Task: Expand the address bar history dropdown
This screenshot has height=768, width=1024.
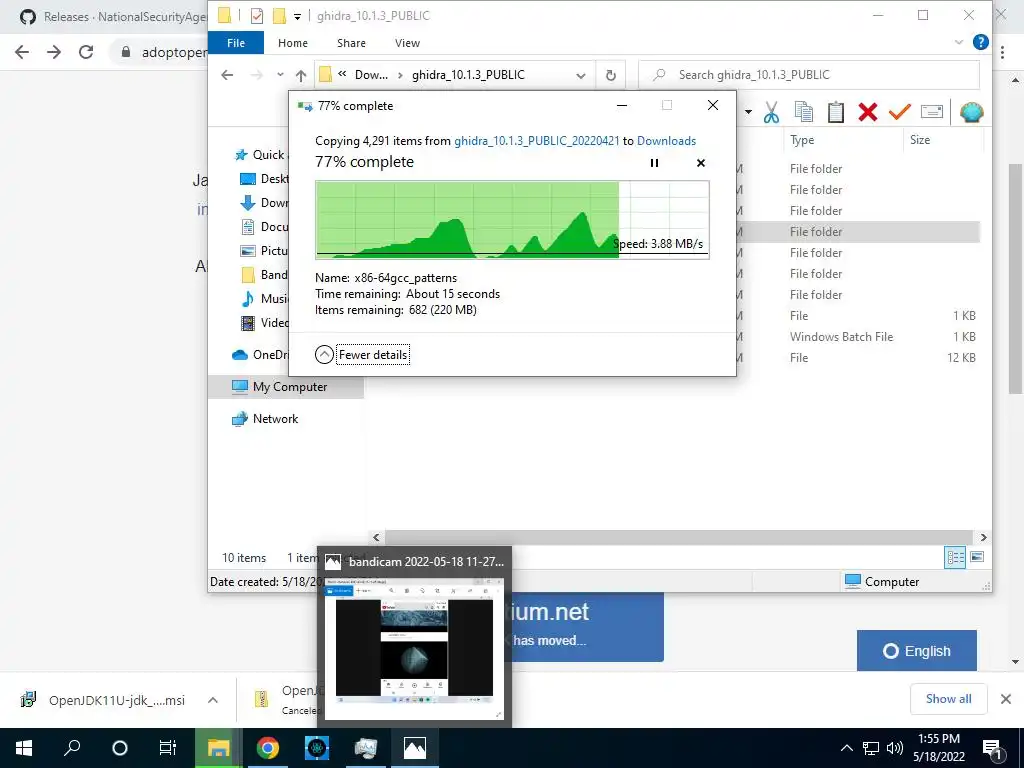Action: 581,76
